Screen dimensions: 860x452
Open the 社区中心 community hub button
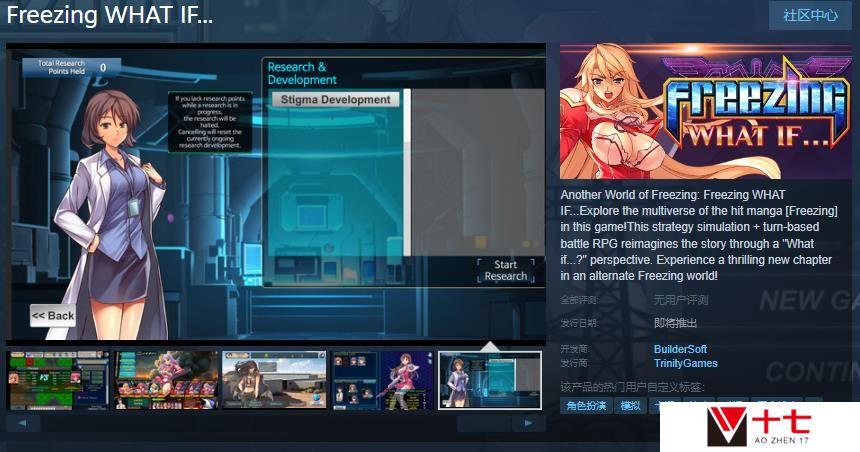point(810,15)
